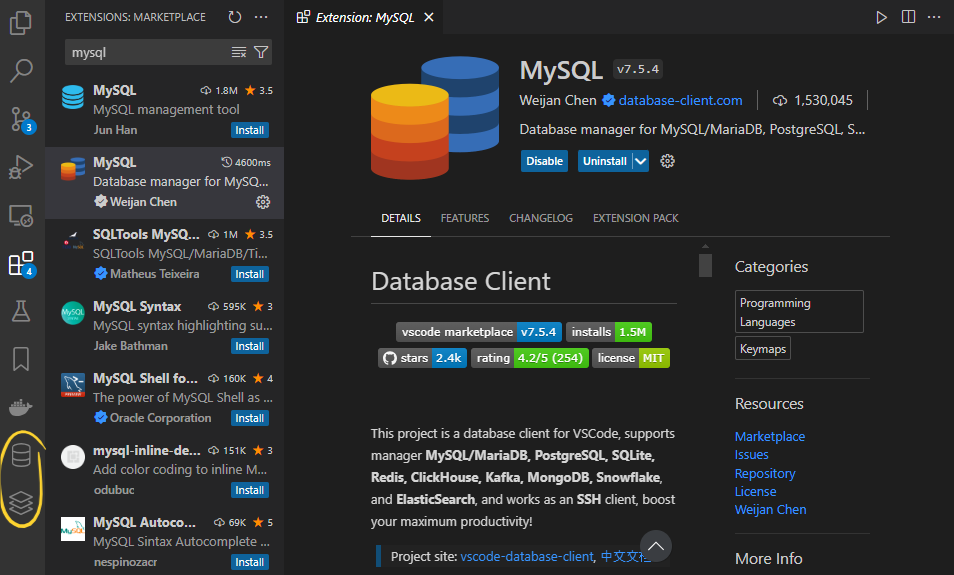
Task: Open the Repository resource link
Action: [765, 473]
